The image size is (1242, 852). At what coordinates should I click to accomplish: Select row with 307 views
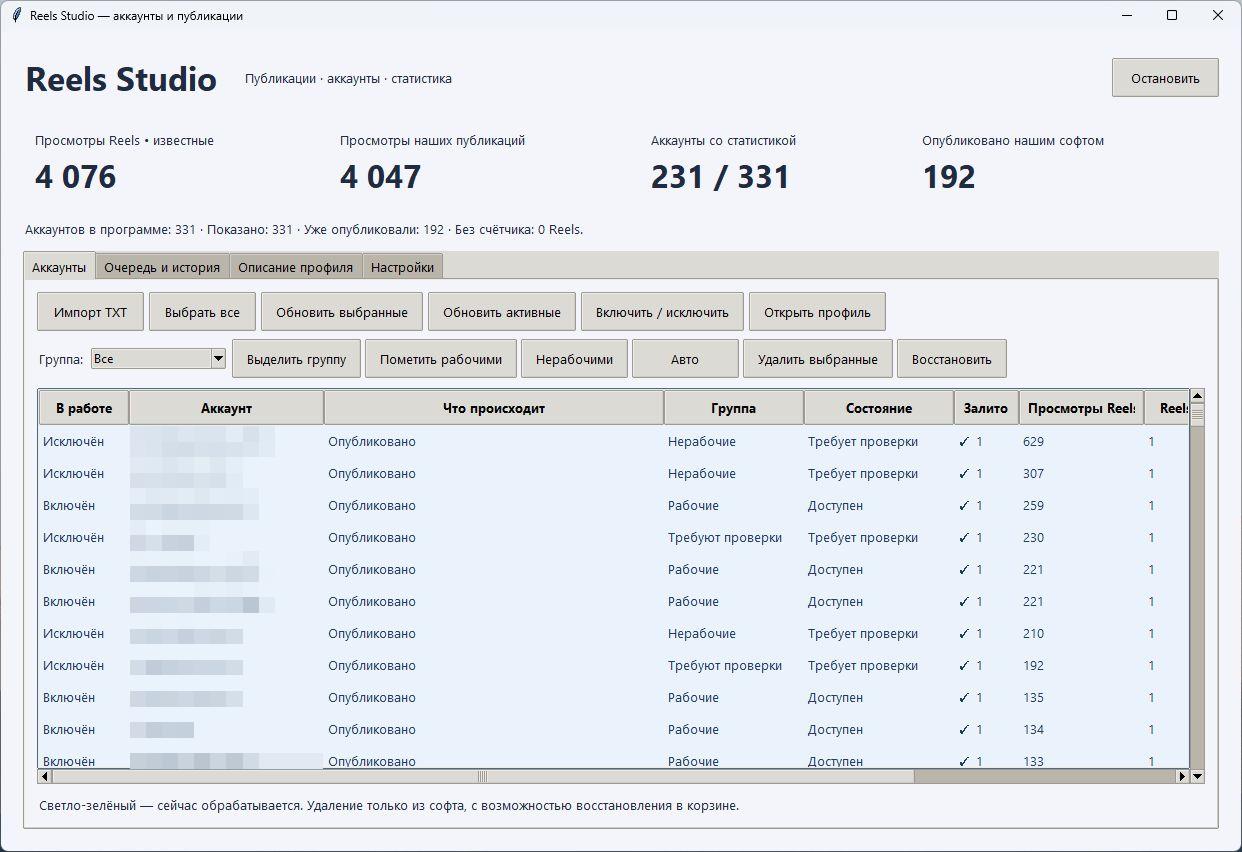click(614, 473)
